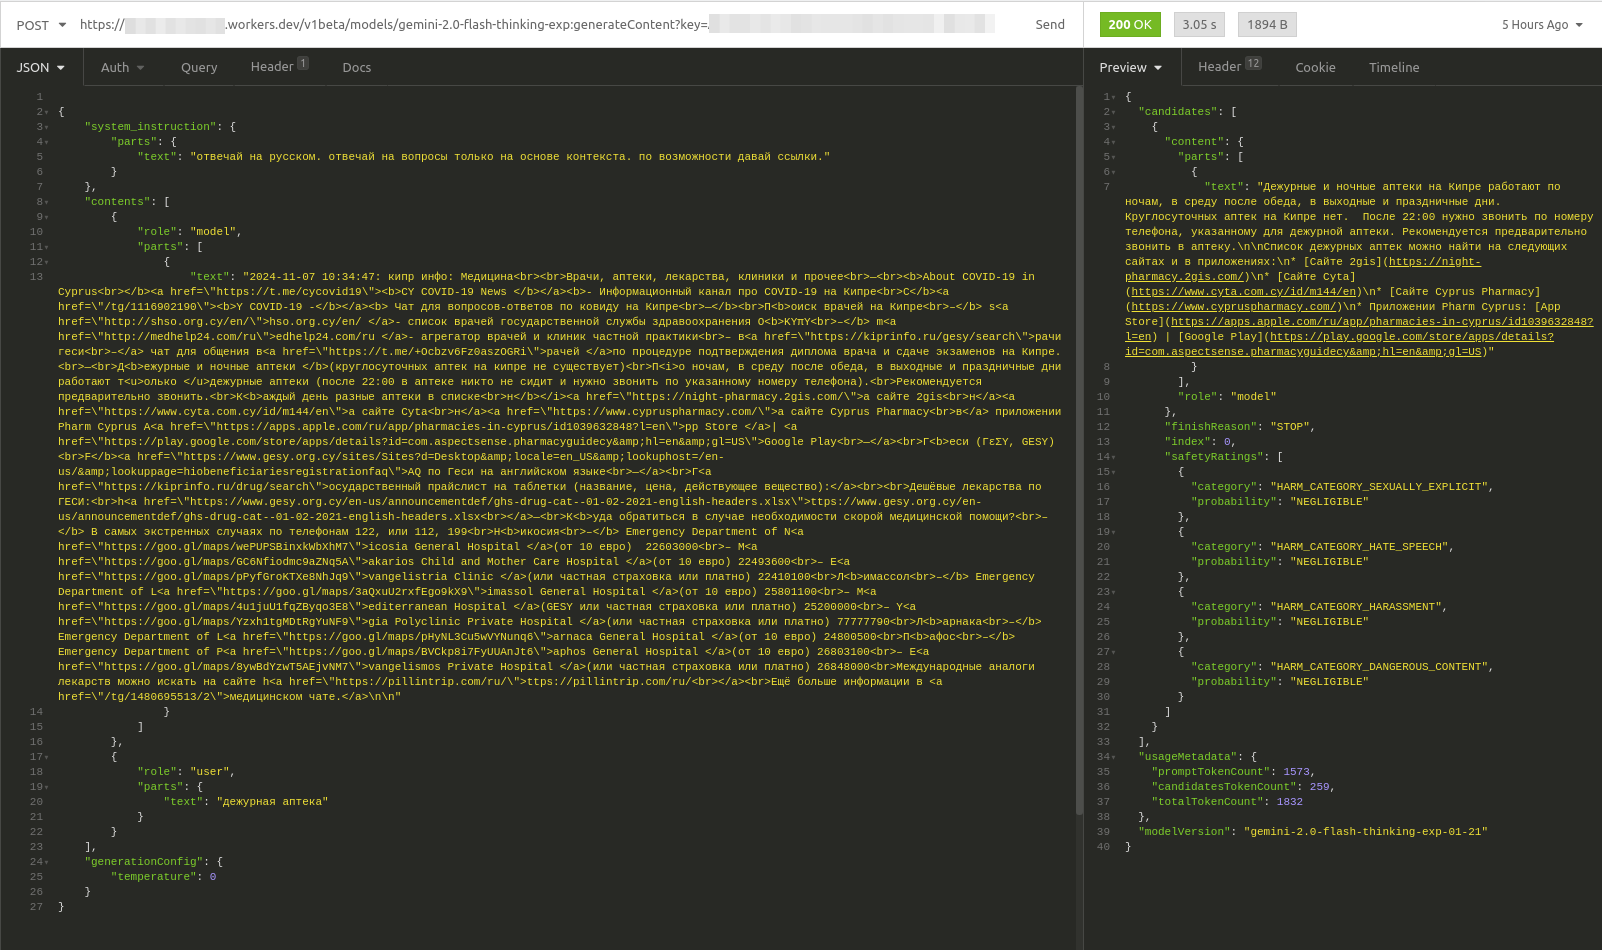This screenshot has width=1602, height=950.
Task: Open the POST method dropdown
Action: click(x=41, y=25)
